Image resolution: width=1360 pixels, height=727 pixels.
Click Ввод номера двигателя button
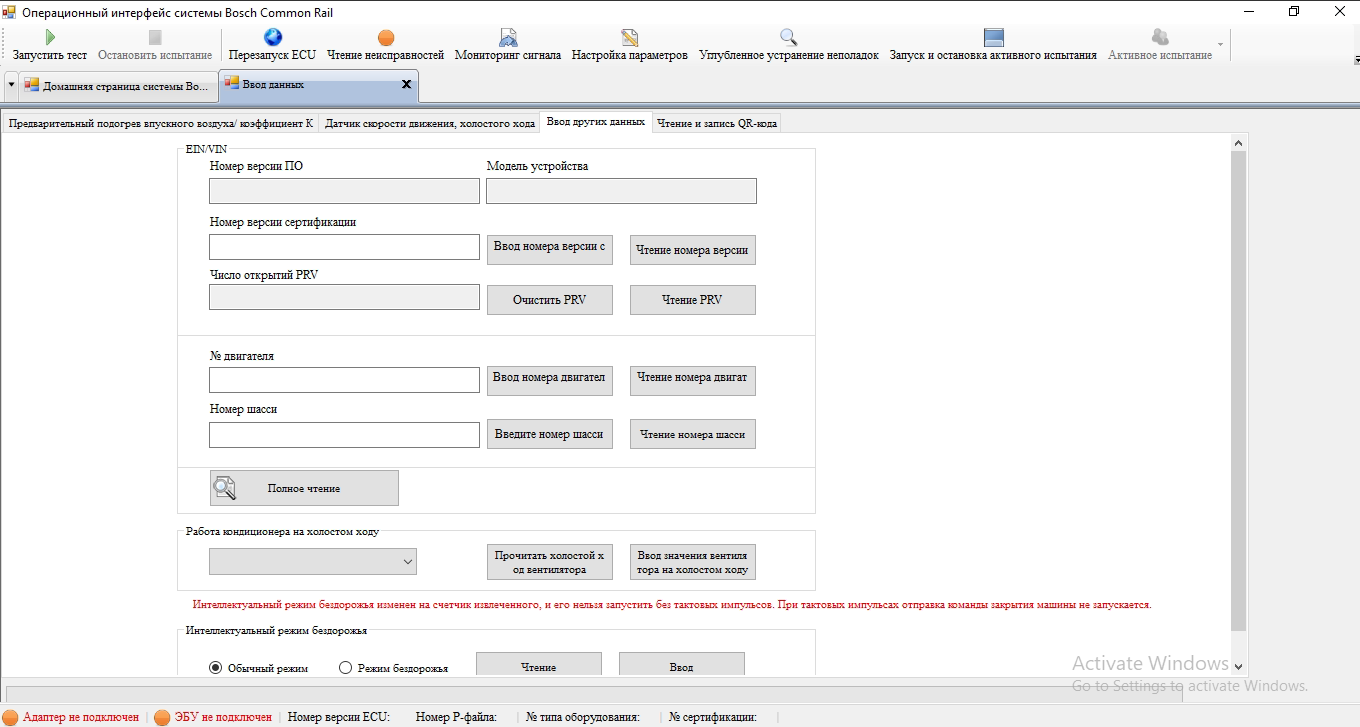coord(549,381)
